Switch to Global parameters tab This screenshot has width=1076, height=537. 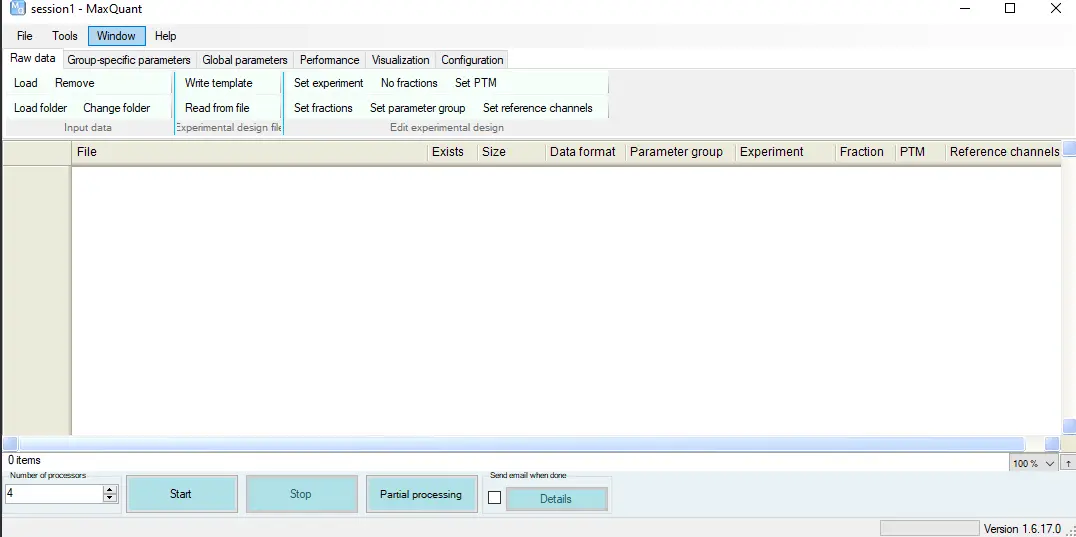(245, 60)
